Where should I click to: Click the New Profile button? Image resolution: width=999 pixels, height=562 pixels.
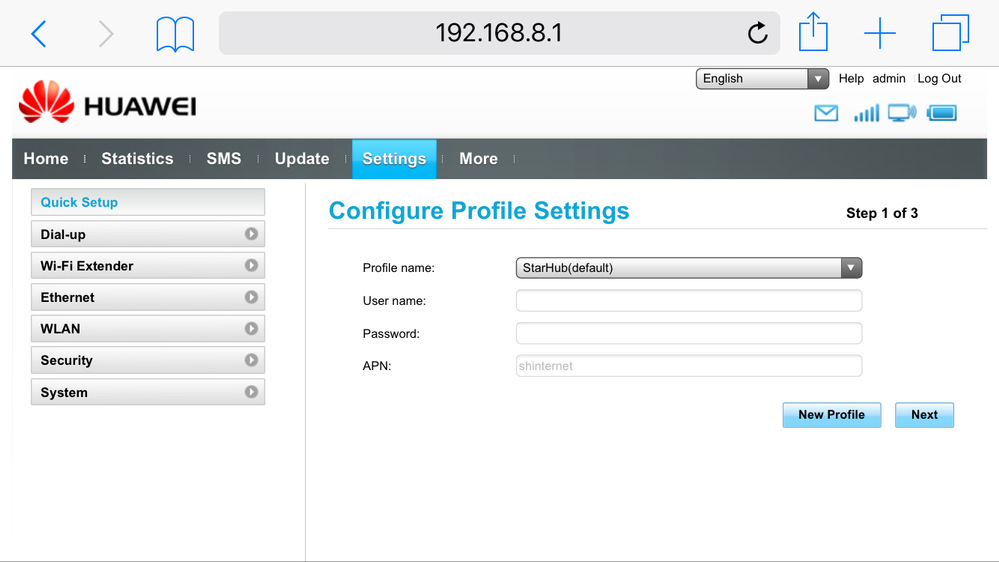click(831, 415)
